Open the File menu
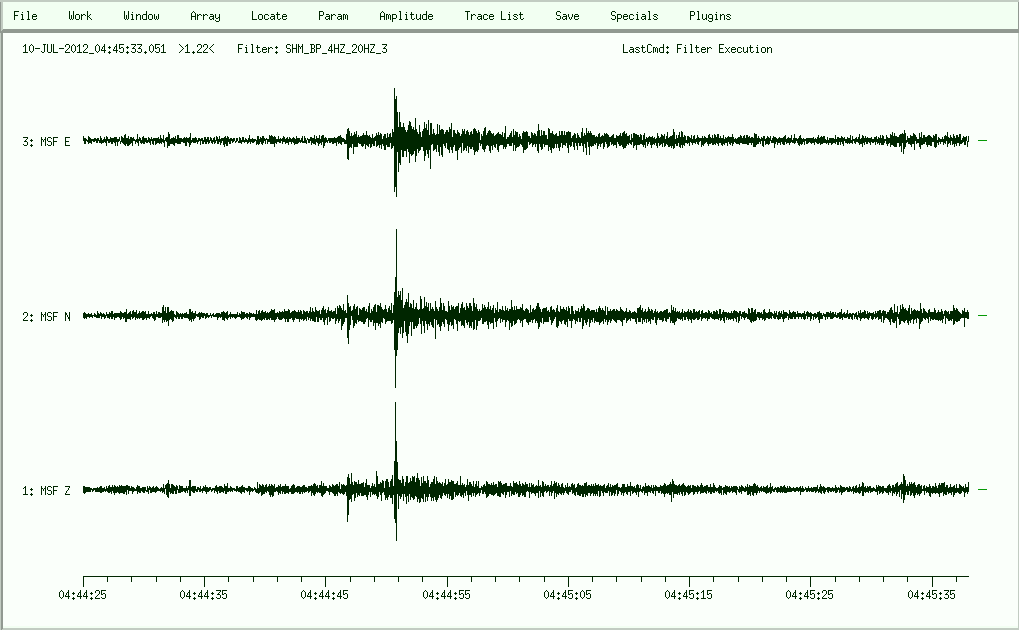This screenshot has height=630, width=1019. [25, 16]
